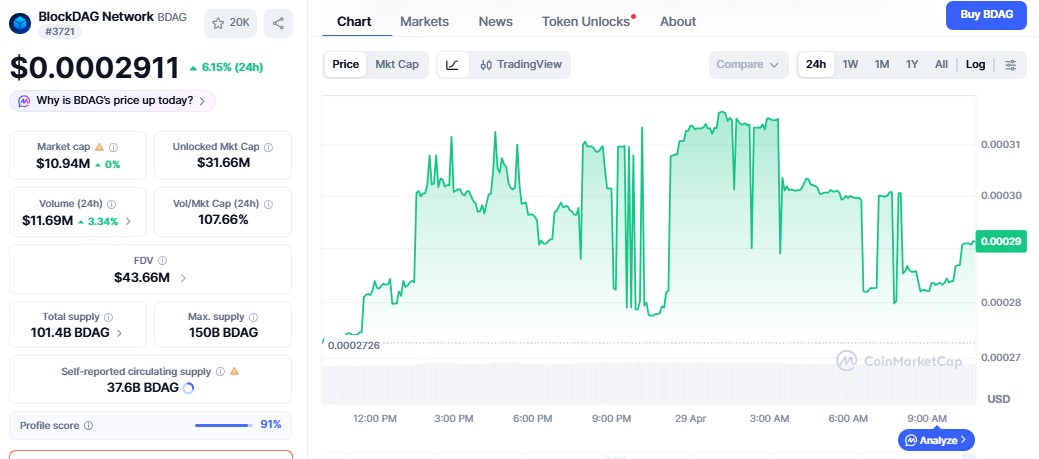This screenshot has height=459, width=1039.
Task: Select Price chart mode
Action: [345, 65]
